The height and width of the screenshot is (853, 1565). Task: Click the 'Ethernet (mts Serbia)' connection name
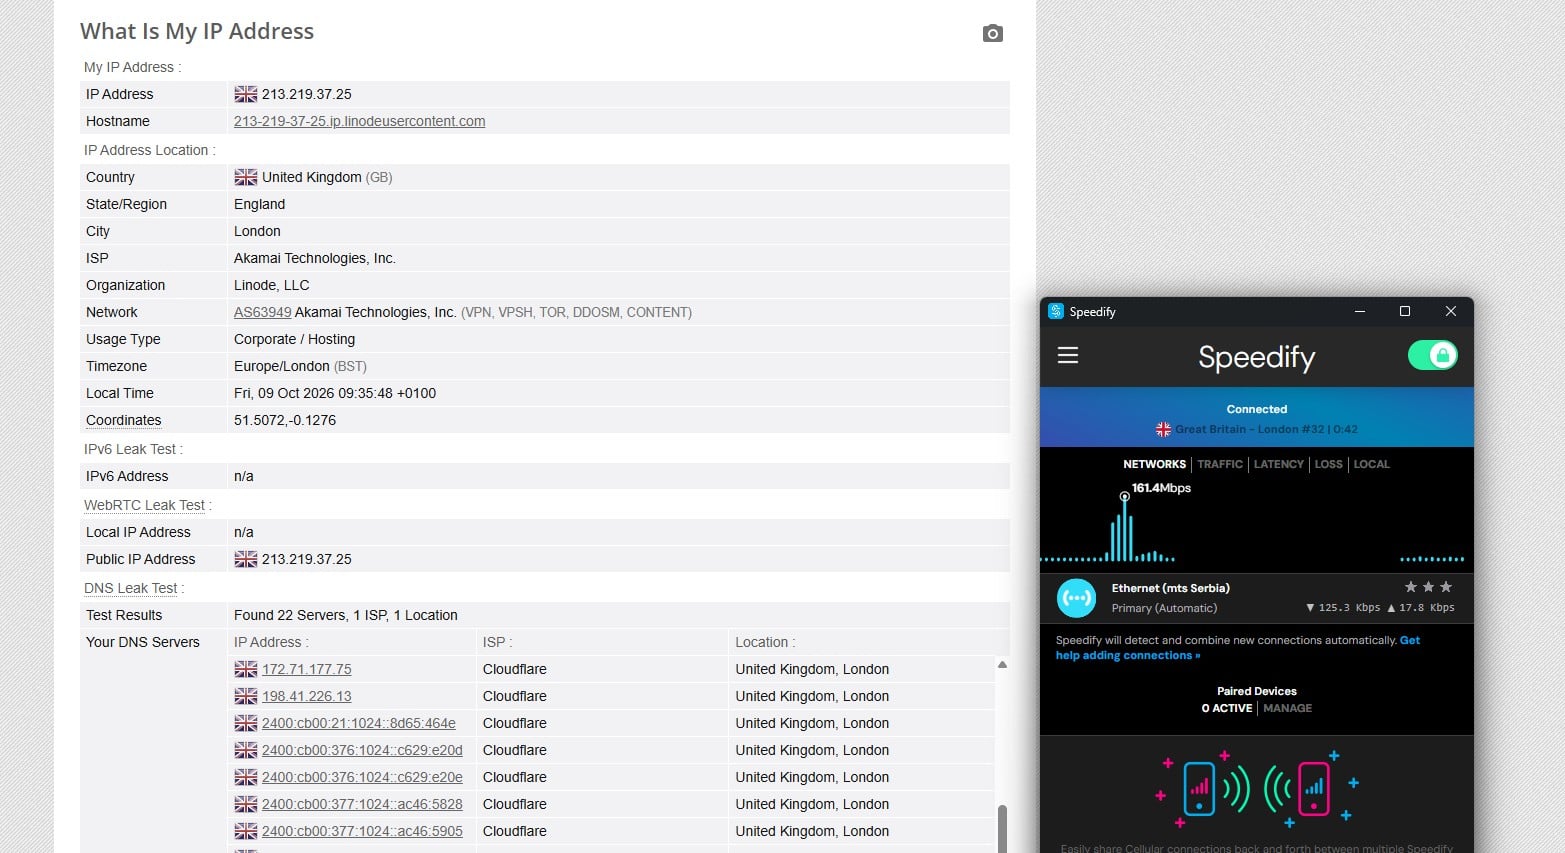[x=1170, y=588]
